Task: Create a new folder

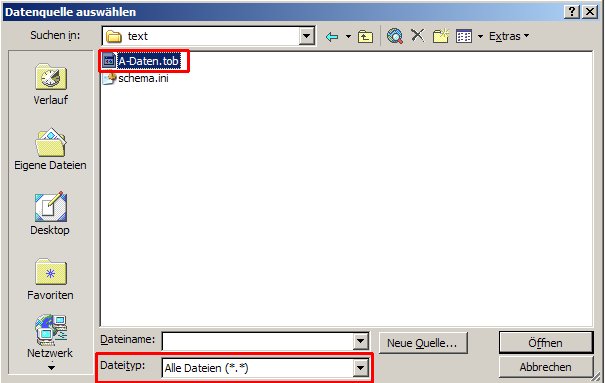Action: pyautogui.click(x=441, y=36)
